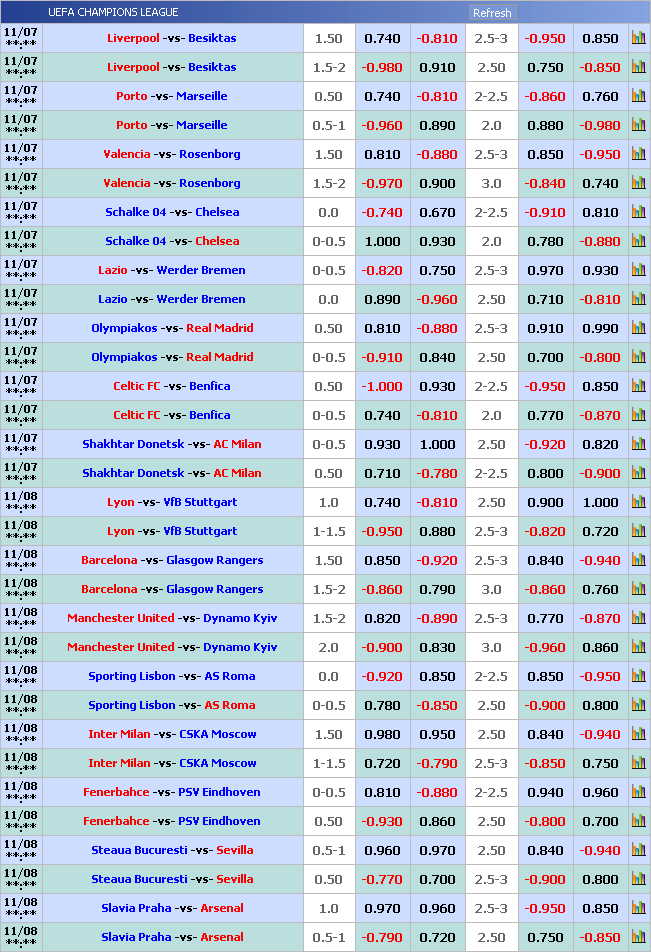Select Barcelona vs Glasgow Rangers 1.50 handicap match
The image size is (651, 952).
pyautogui.click(x=172, y=561)
